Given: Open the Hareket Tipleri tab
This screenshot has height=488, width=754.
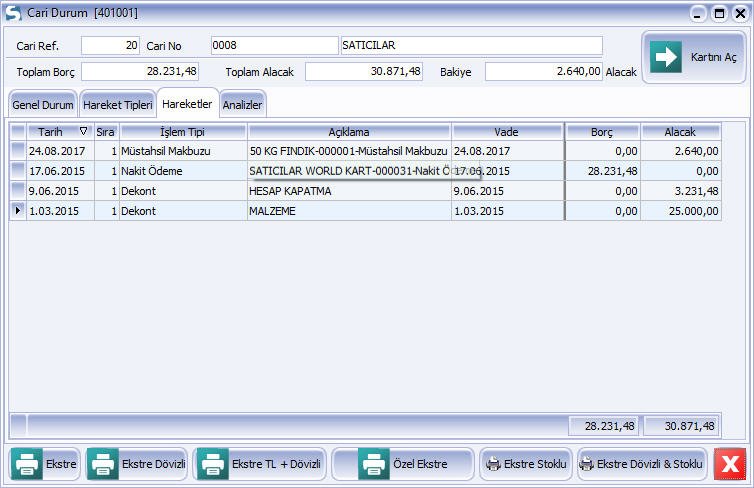Looking at the screenshot, I should (118, 105).
